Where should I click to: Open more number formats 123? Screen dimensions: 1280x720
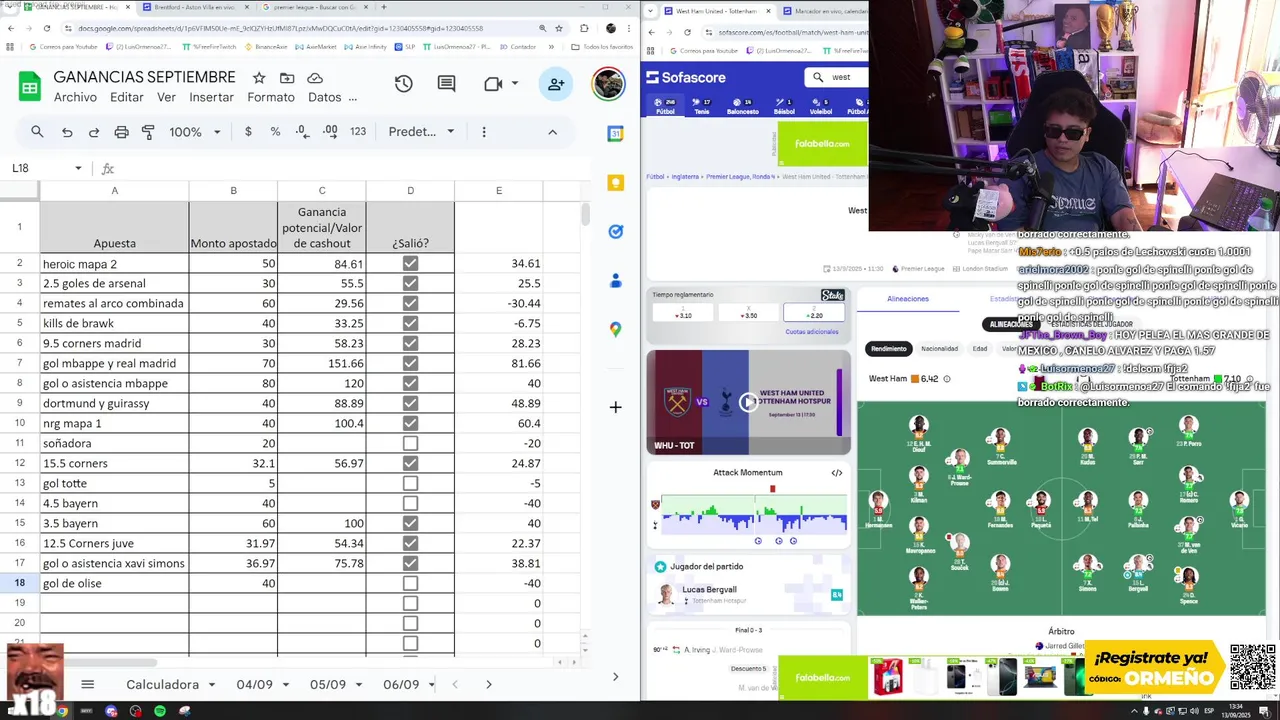[358, 132]
